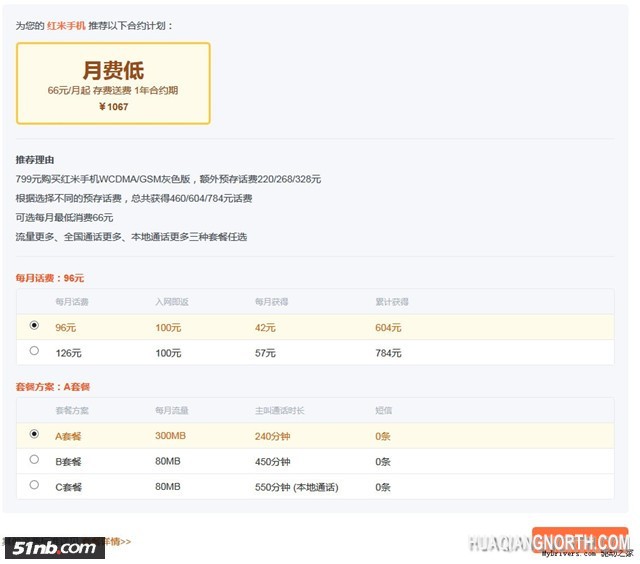Click the 套餐方案：A套餐 section title
This screenshot has width=640, height=564.
[x=53, y=387]
